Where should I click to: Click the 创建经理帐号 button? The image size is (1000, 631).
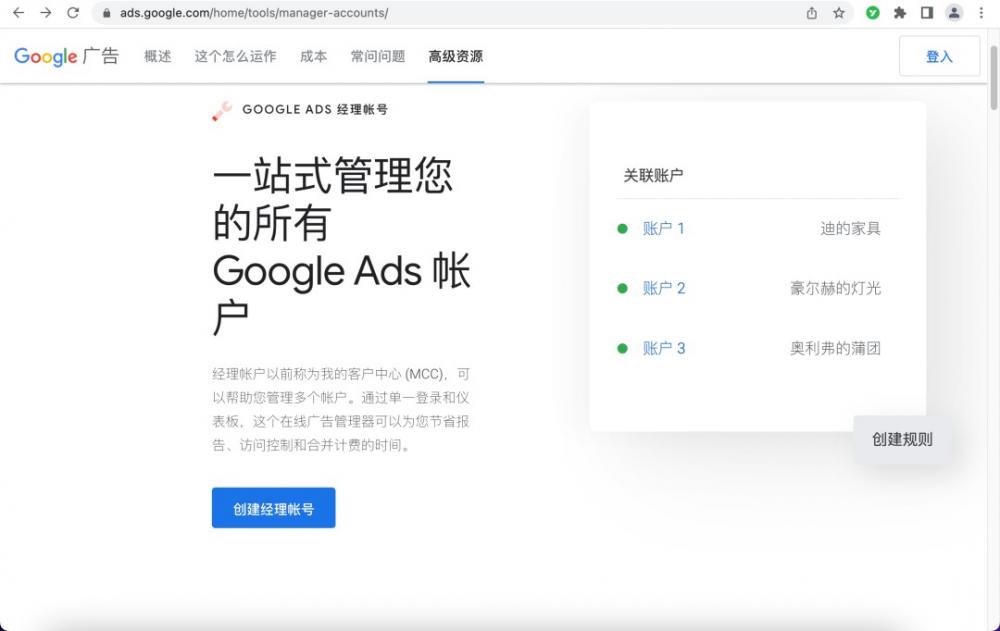click(x=274, y=508)
